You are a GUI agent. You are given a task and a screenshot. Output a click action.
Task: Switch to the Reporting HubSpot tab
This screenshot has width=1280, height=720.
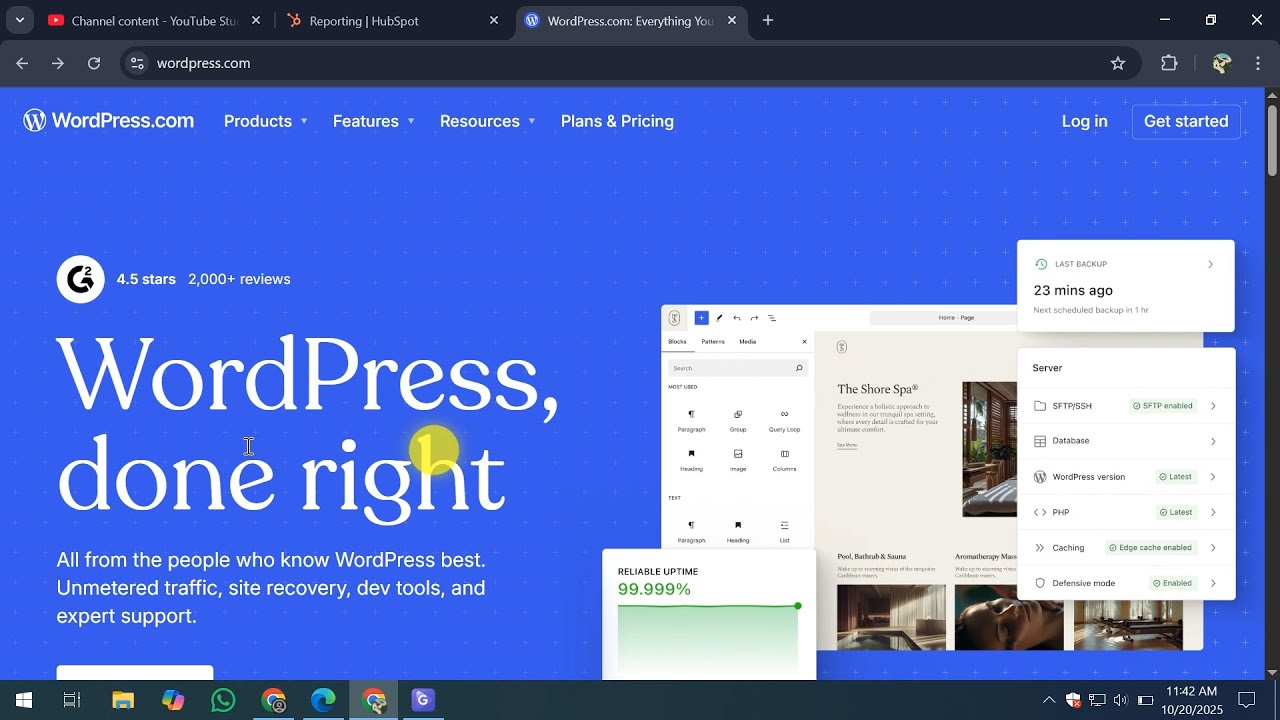pyautogui.click(x=392, y=20)
